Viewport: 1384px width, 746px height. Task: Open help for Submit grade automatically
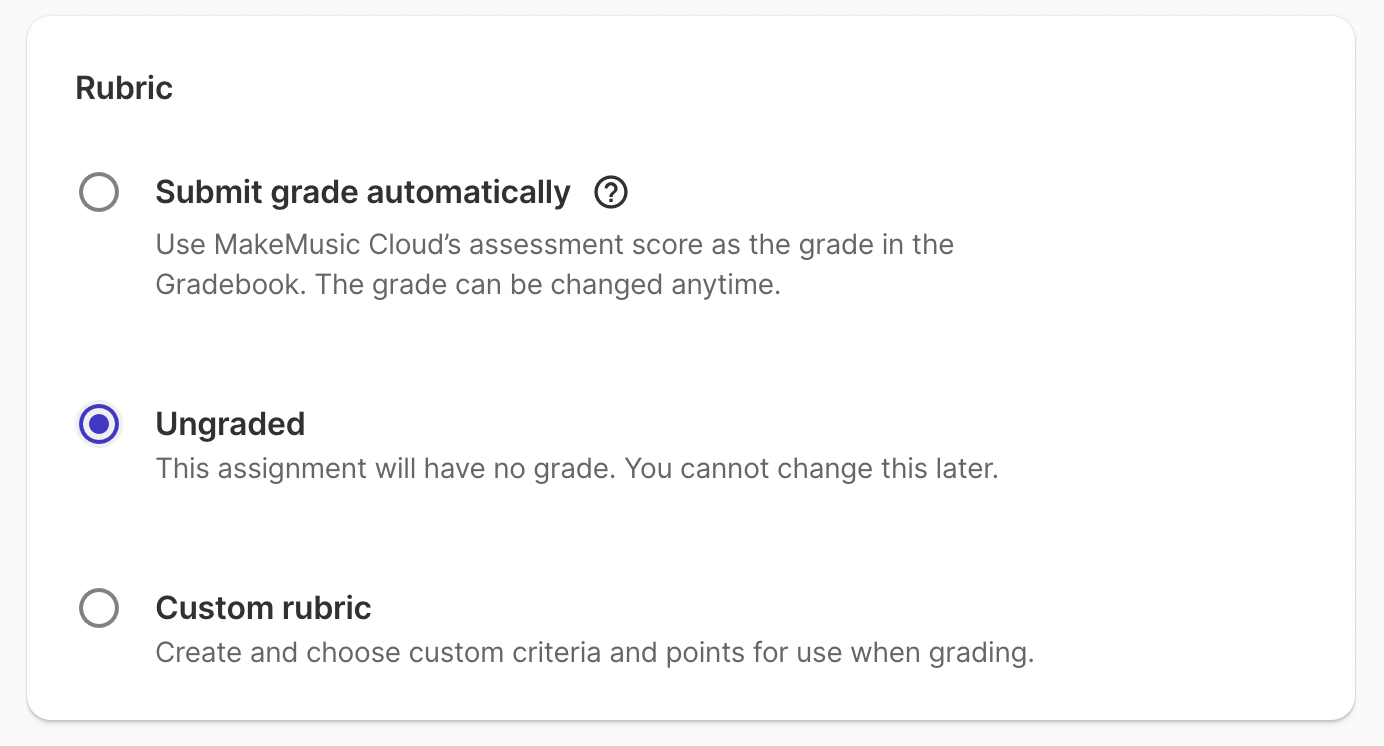(610, 192)
